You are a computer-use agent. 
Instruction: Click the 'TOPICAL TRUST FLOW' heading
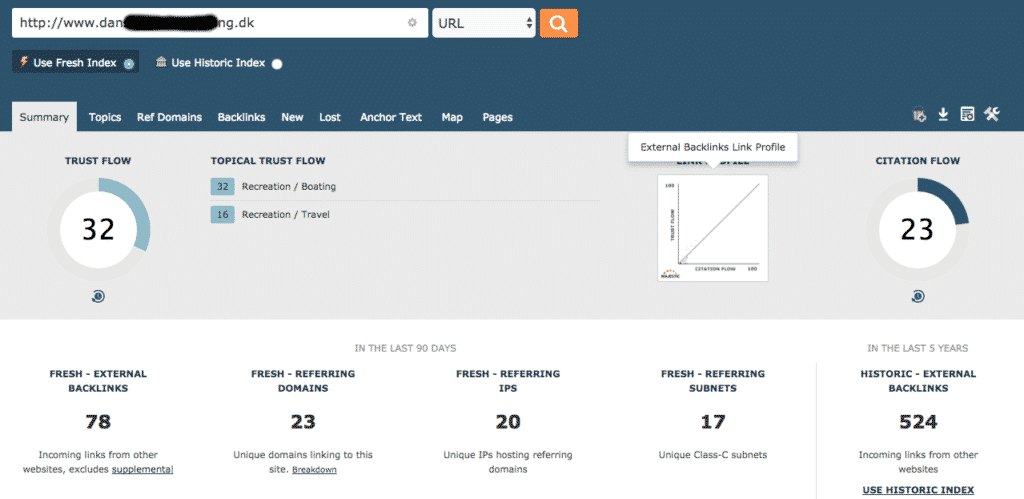tap(268, 161)
